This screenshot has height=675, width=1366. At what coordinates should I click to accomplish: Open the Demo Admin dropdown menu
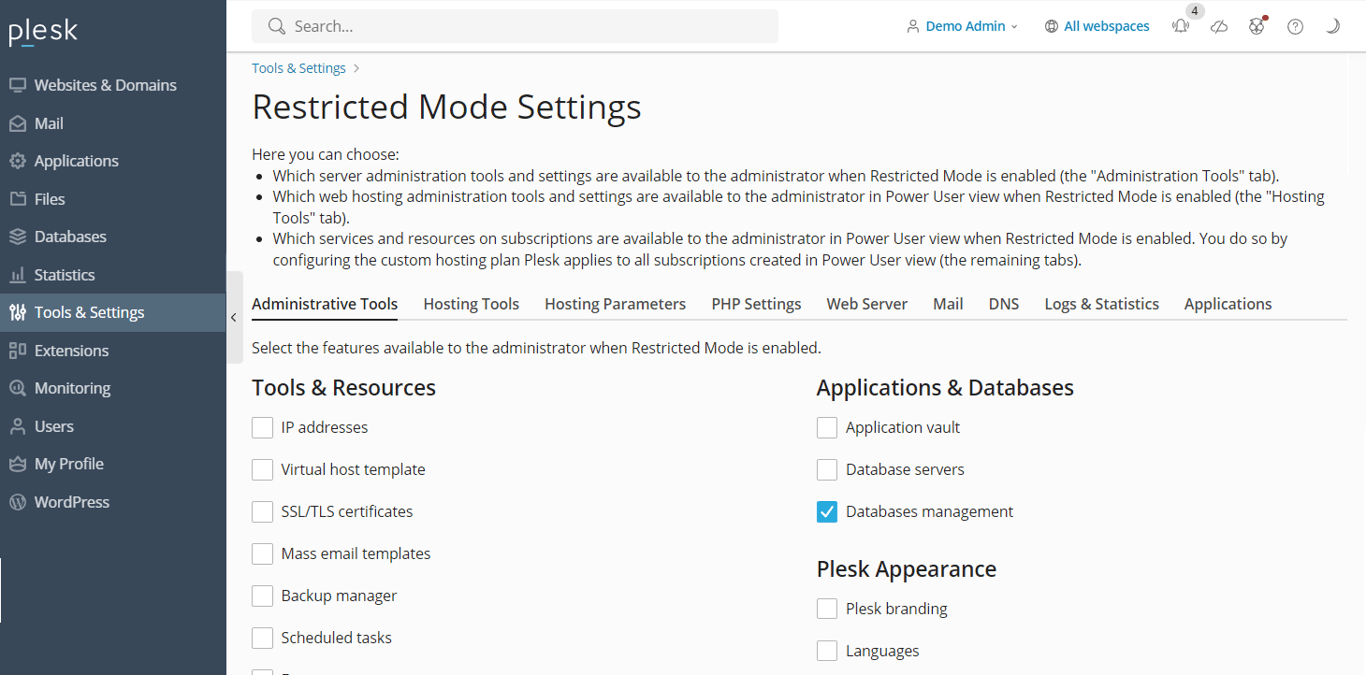pyautogui.click(x=962, y=26)
